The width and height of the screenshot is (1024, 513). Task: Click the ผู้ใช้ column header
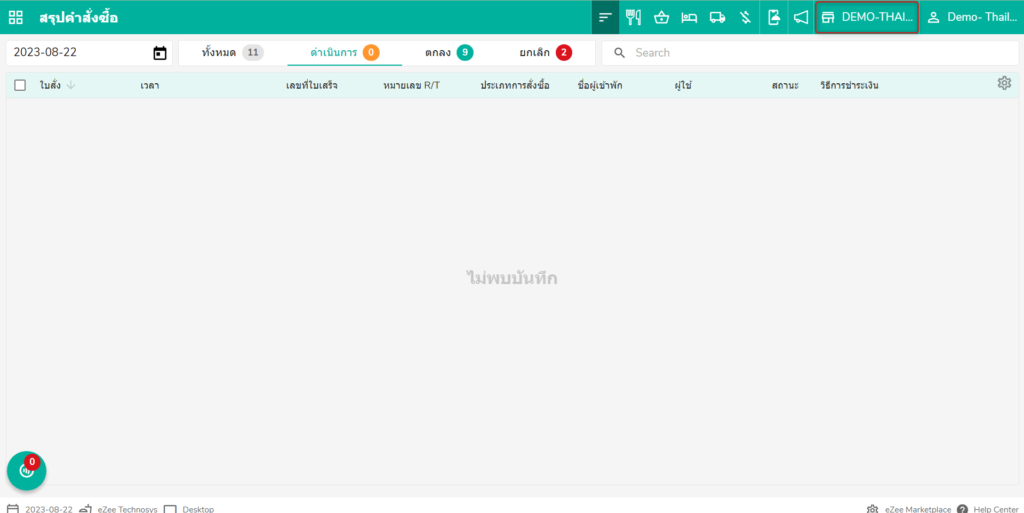(x=683, y=86)
